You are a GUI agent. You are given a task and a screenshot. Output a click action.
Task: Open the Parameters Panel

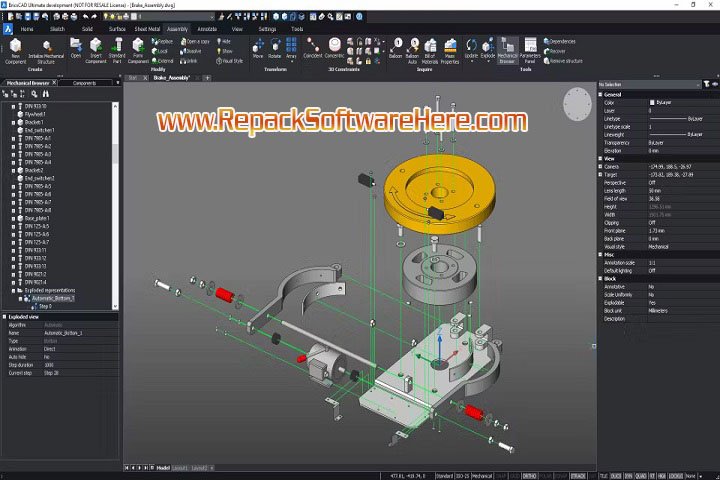tap(530, 51)
